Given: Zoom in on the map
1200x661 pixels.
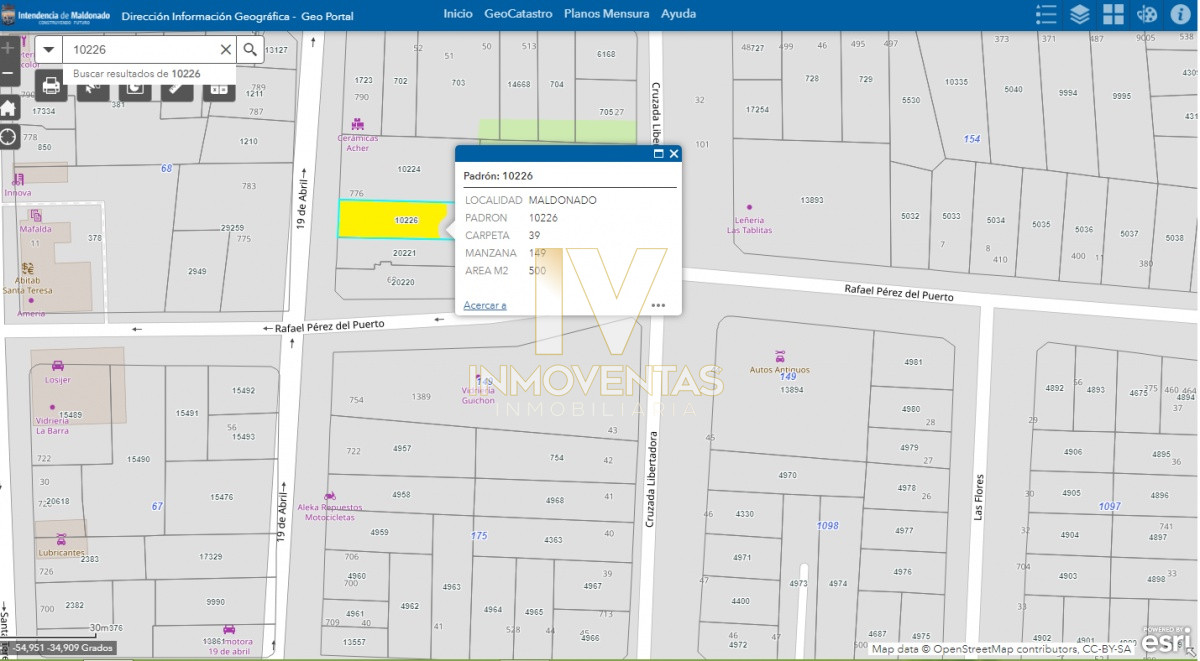Looking at the screenshot, I should [8, 46].
